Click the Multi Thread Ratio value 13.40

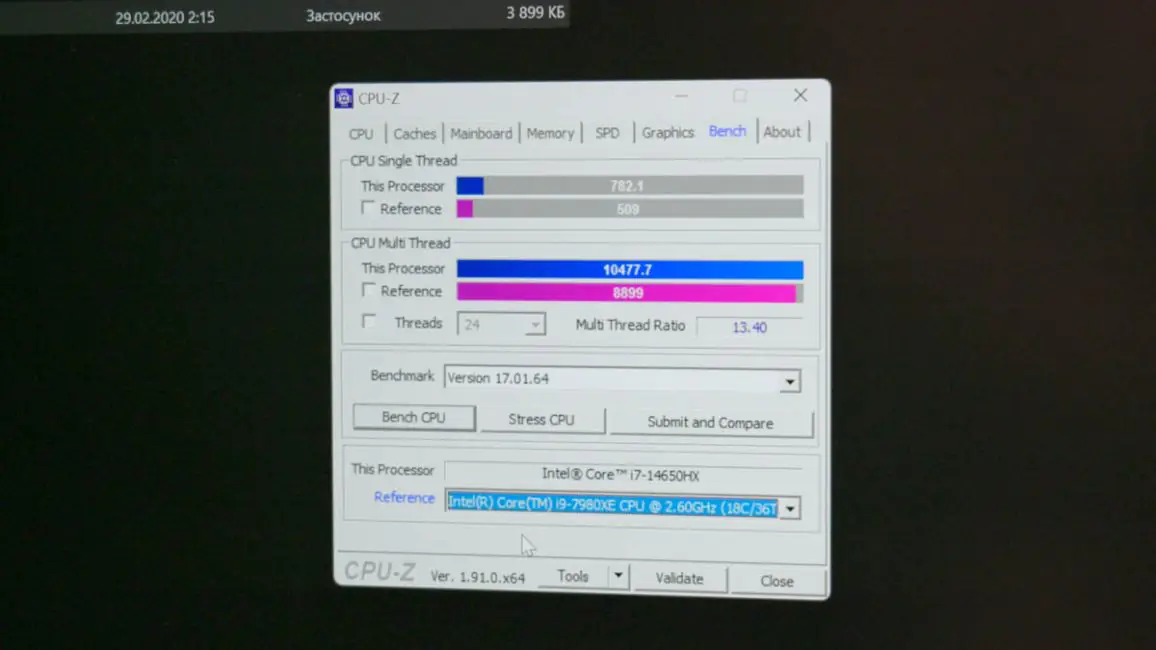pyautogui.click(x=749, y=326)
